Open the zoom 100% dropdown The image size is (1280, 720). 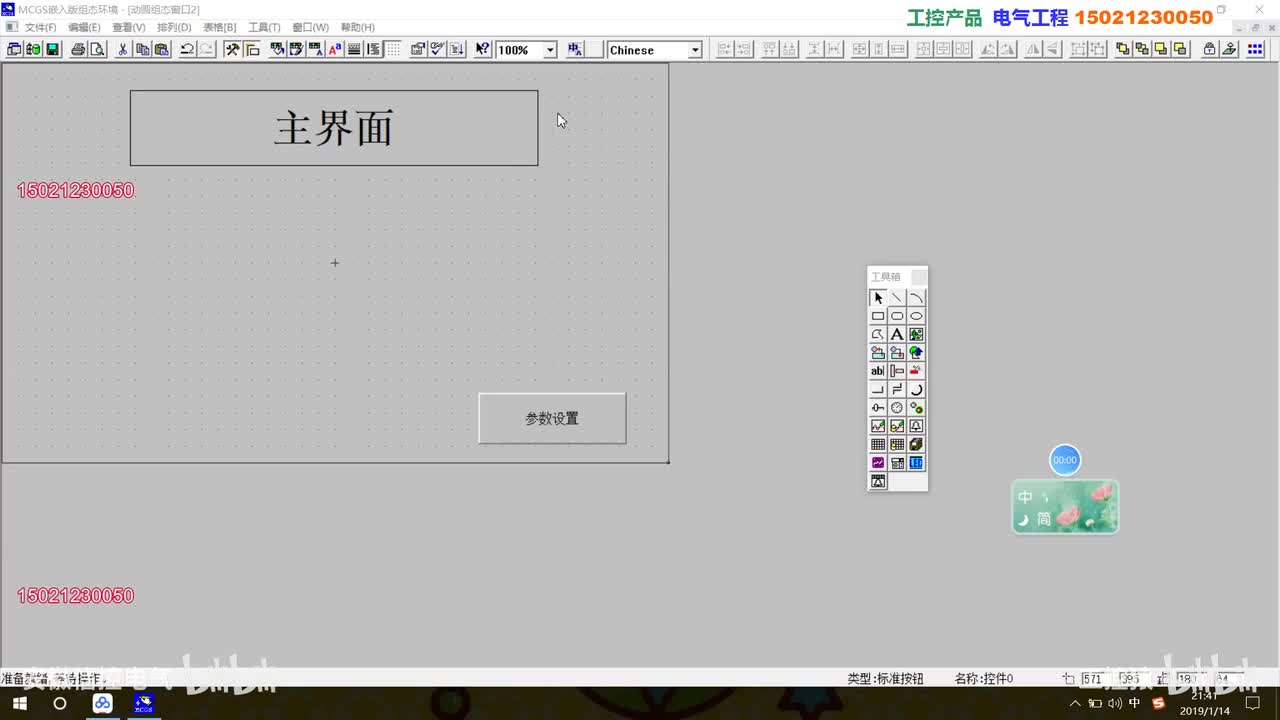[549, 50]
